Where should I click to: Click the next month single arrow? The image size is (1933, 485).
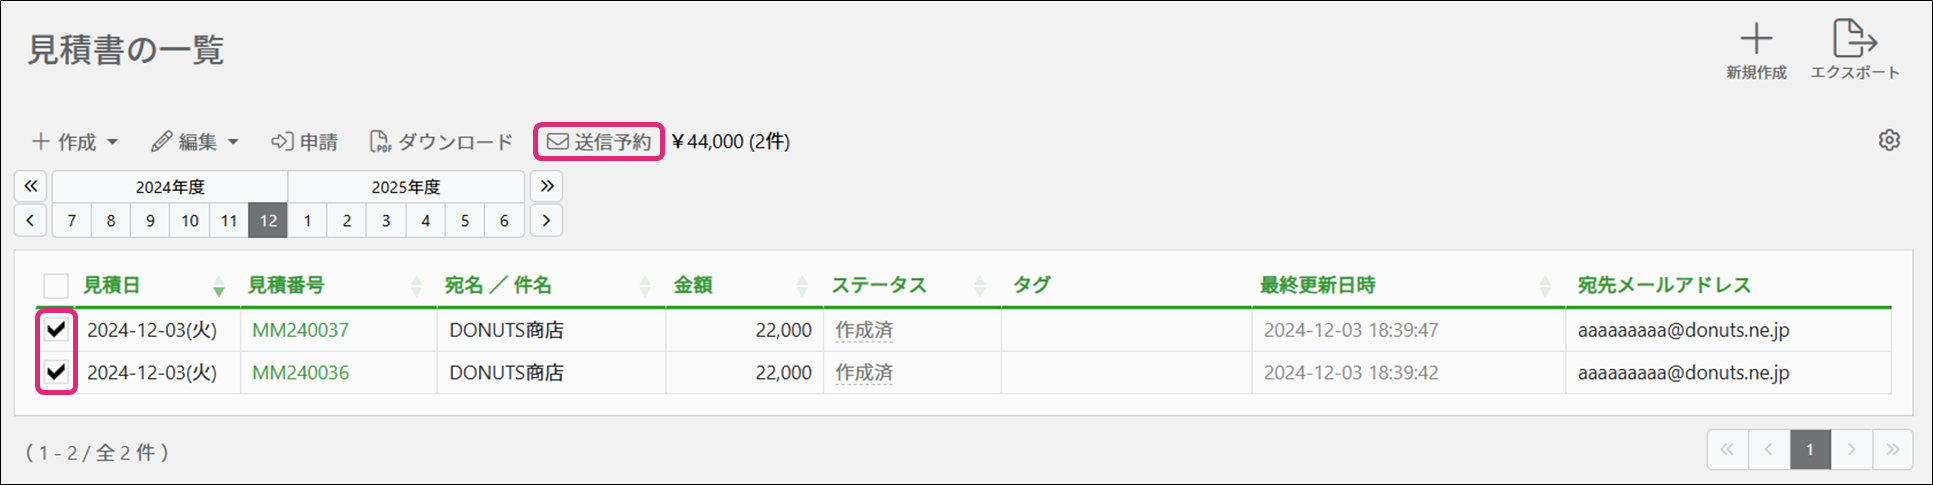point(546,220)
